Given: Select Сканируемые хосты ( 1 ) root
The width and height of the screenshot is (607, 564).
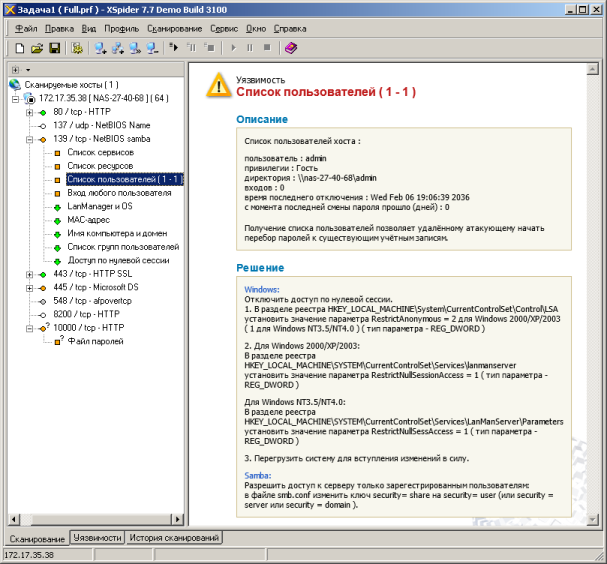Looking at the screenshot, I should tap(72, 84).
